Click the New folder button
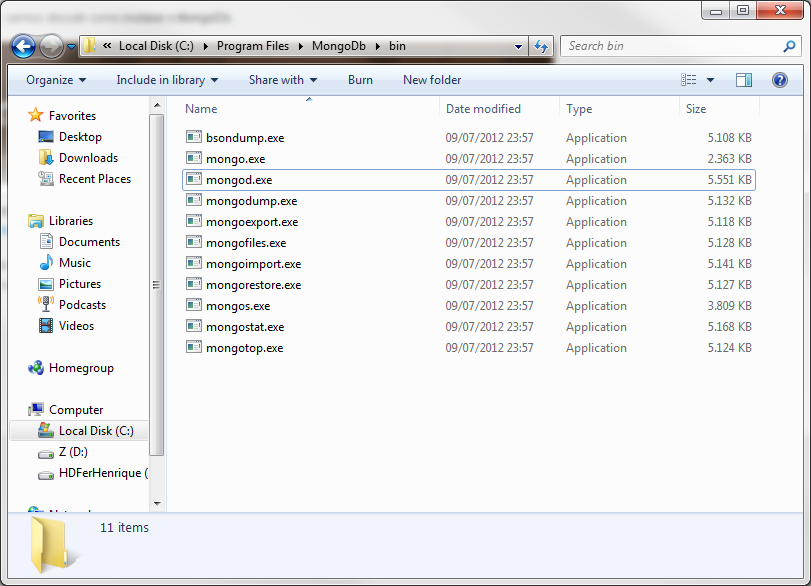This screenshot has height=586, width=811. [432, 80]
